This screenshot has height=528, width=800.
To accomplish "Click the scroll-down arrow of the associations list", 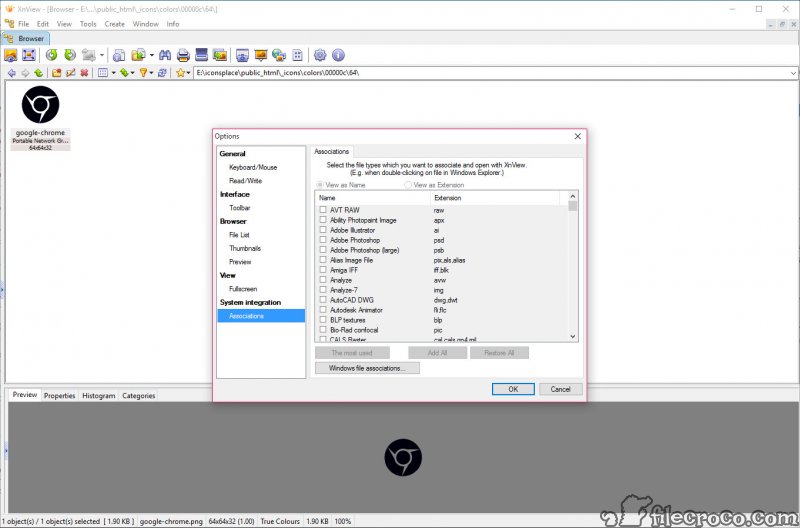I will [x=572, y=336].
